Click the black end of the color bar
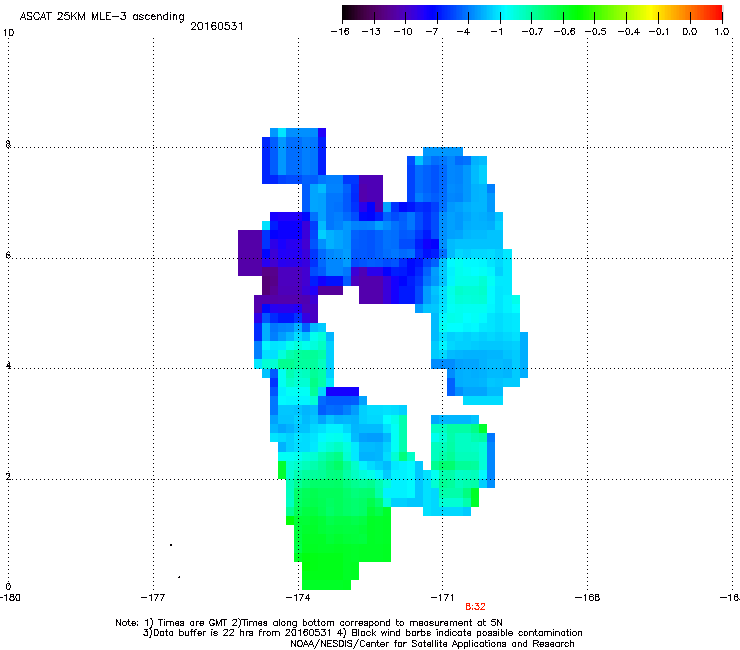740x650 pixels. pos(349,12)
